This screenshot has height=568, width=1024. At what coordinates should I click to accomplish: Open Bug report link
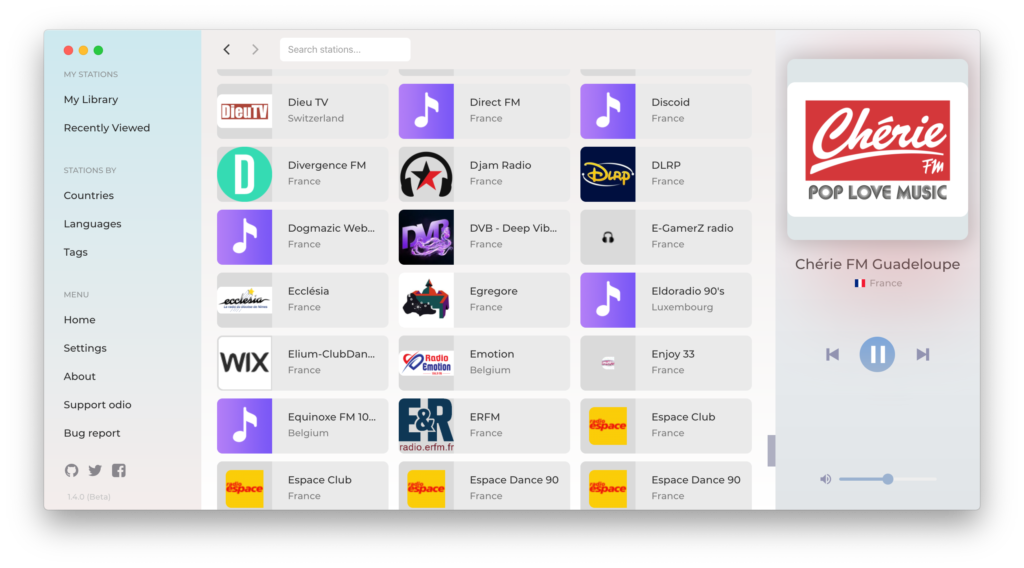[x=91, y=433]
